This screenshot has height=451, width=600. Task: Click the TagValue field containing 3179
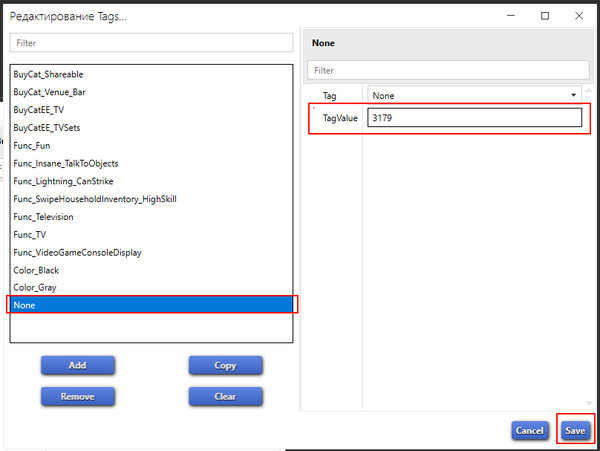click(x=474, y=118)
